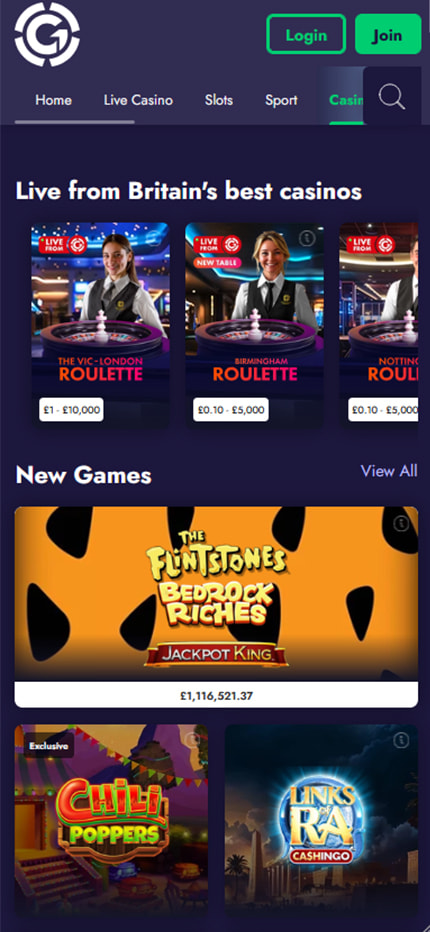Open the Birmingham Roulette game card

point(254,325)
